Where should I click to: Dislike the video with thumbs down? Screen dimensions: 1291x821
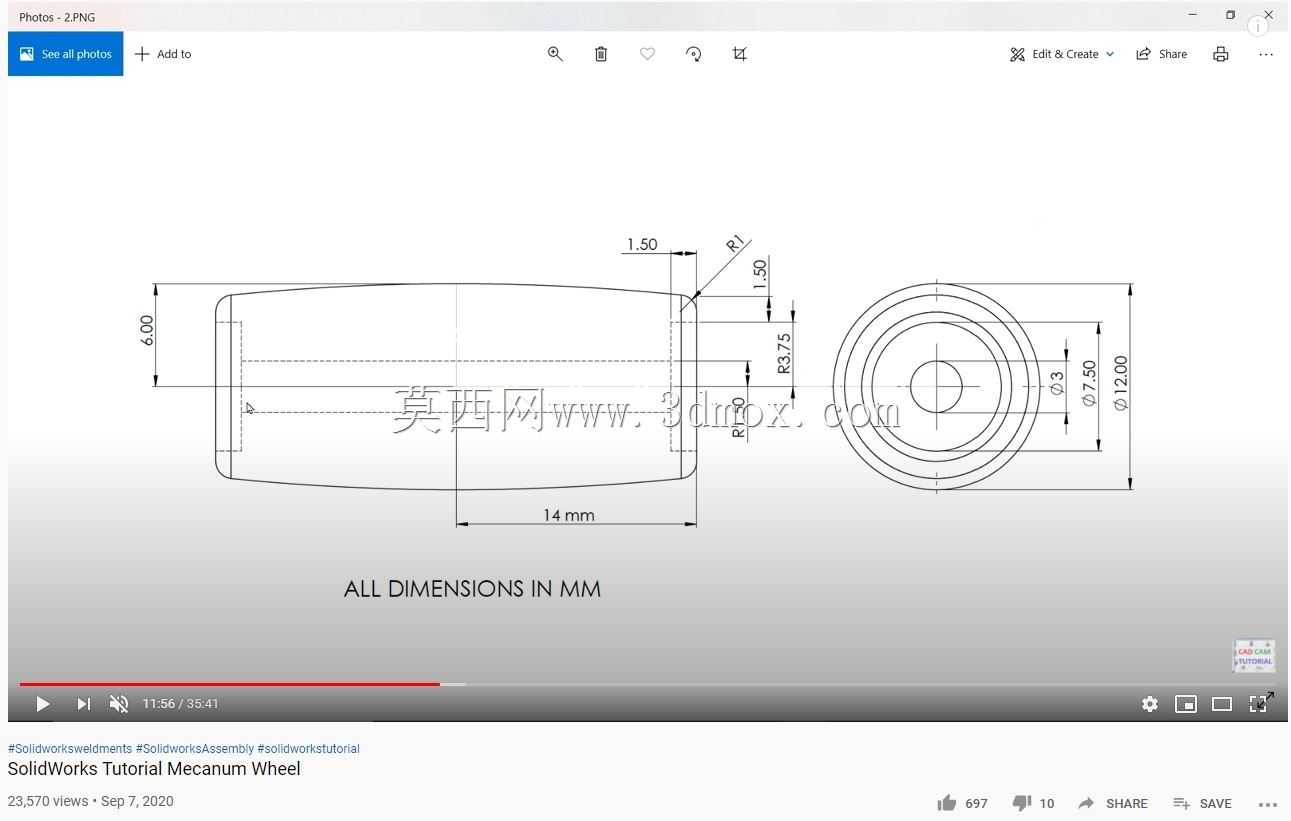pyautogui.click(x=1021, y=803)
